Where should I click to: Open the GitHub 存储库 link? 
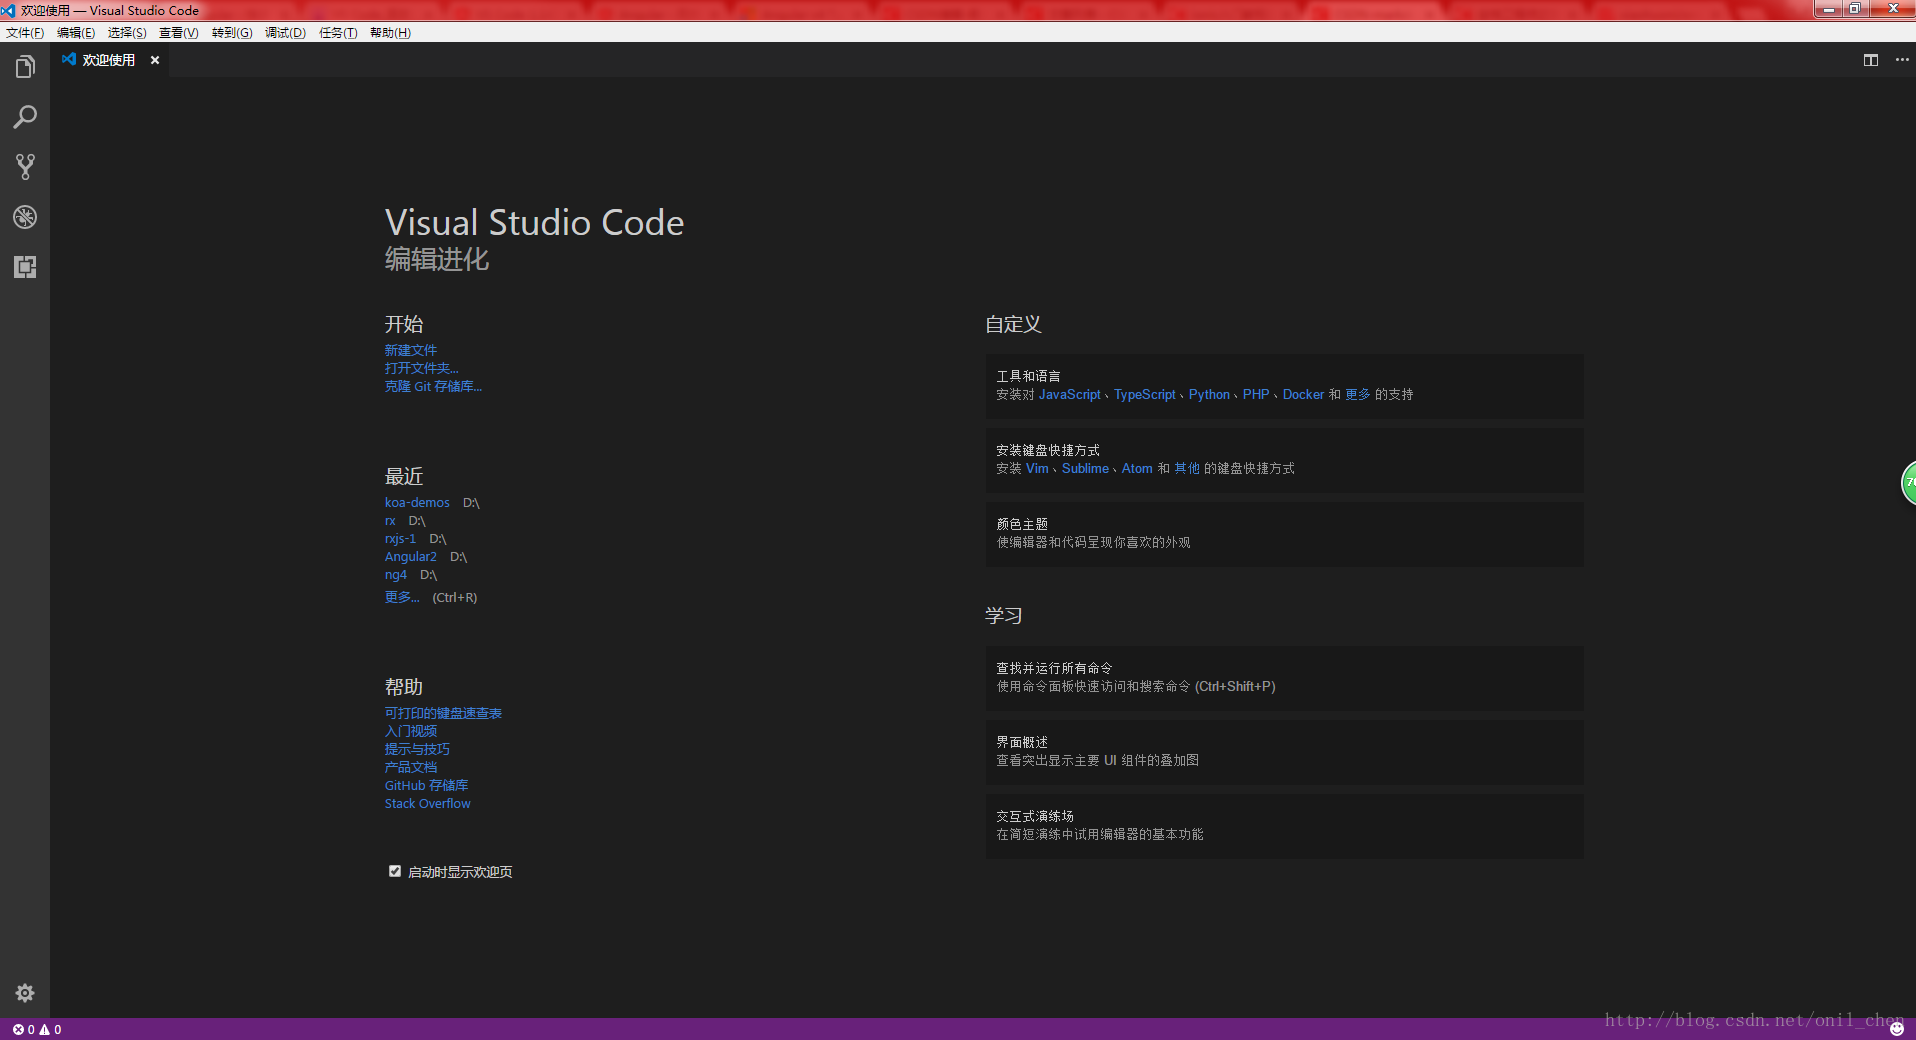426,785
